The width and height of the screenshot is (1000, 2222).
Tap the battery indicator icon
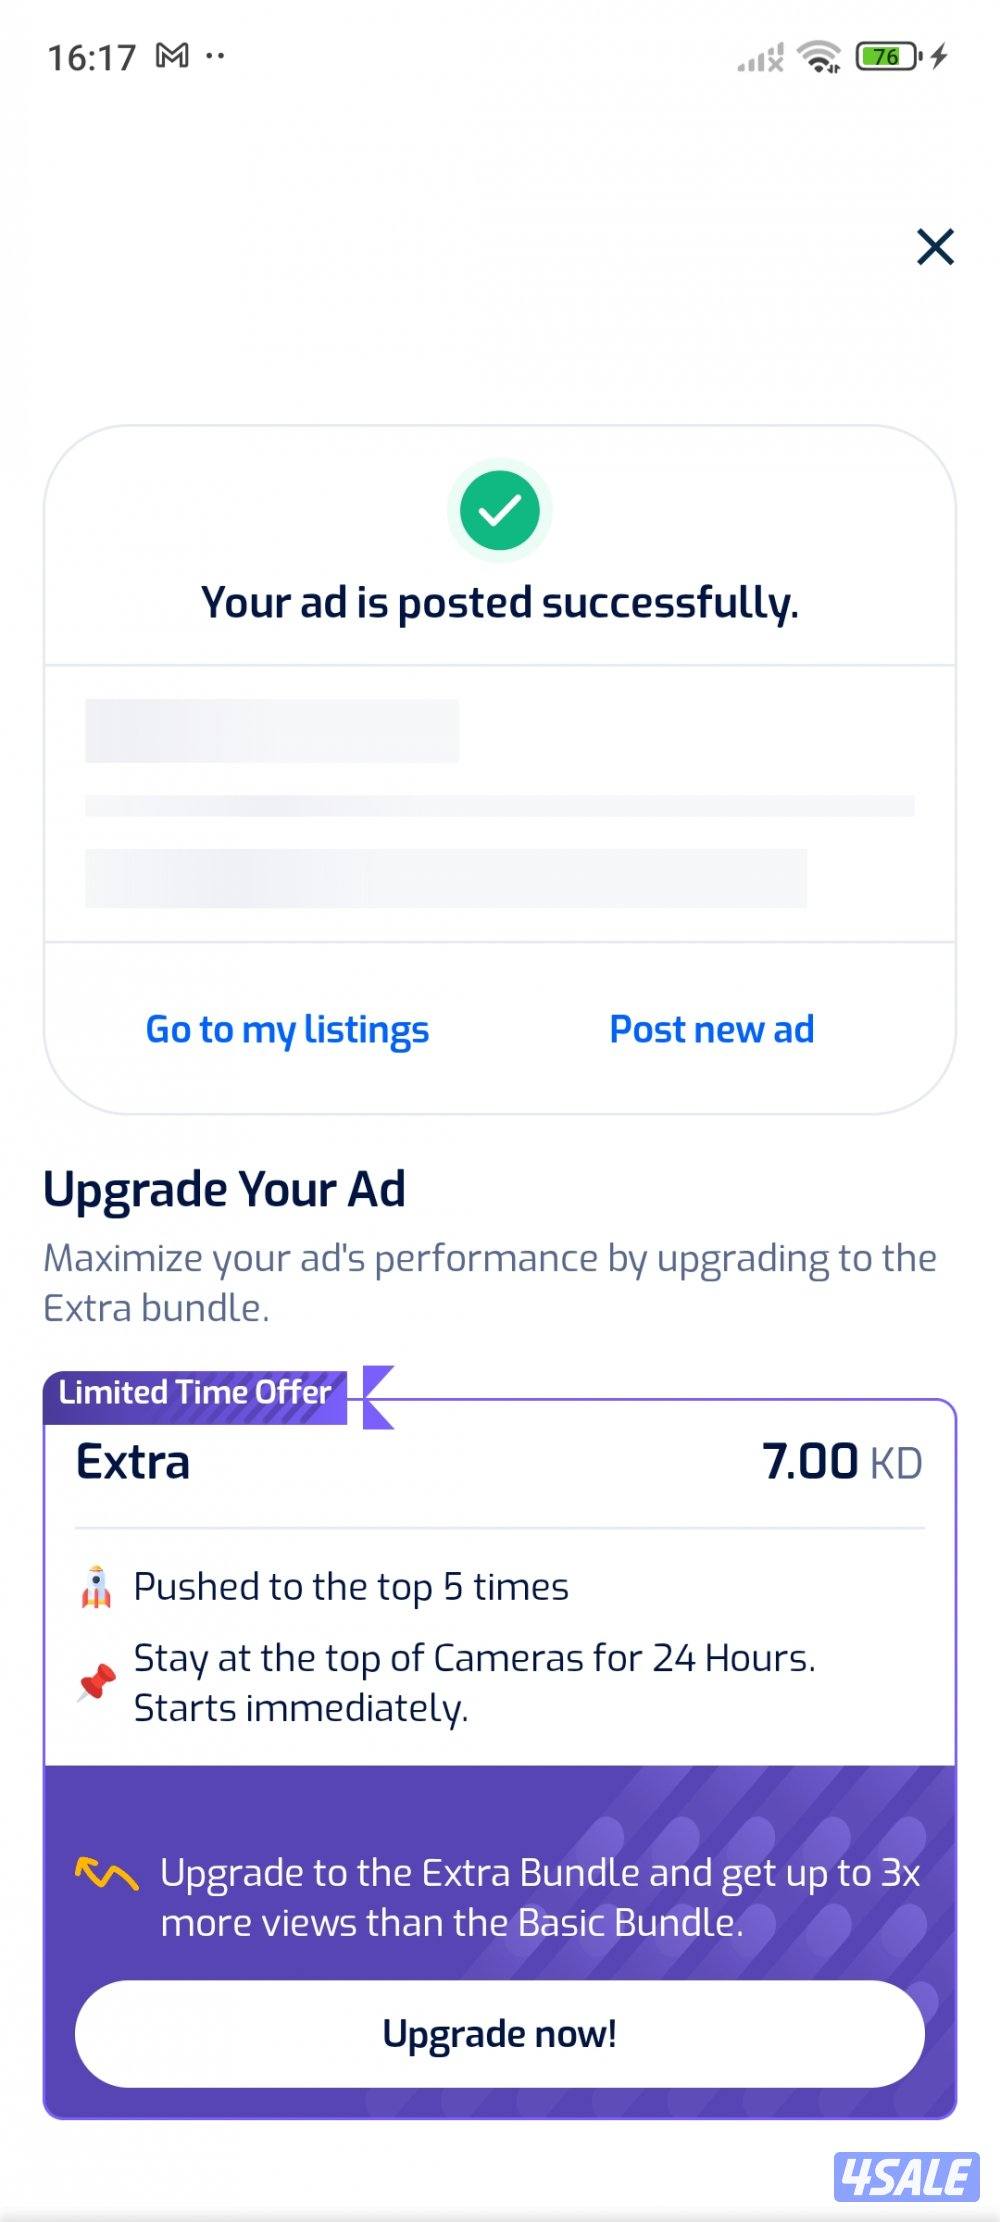point(888,57)
